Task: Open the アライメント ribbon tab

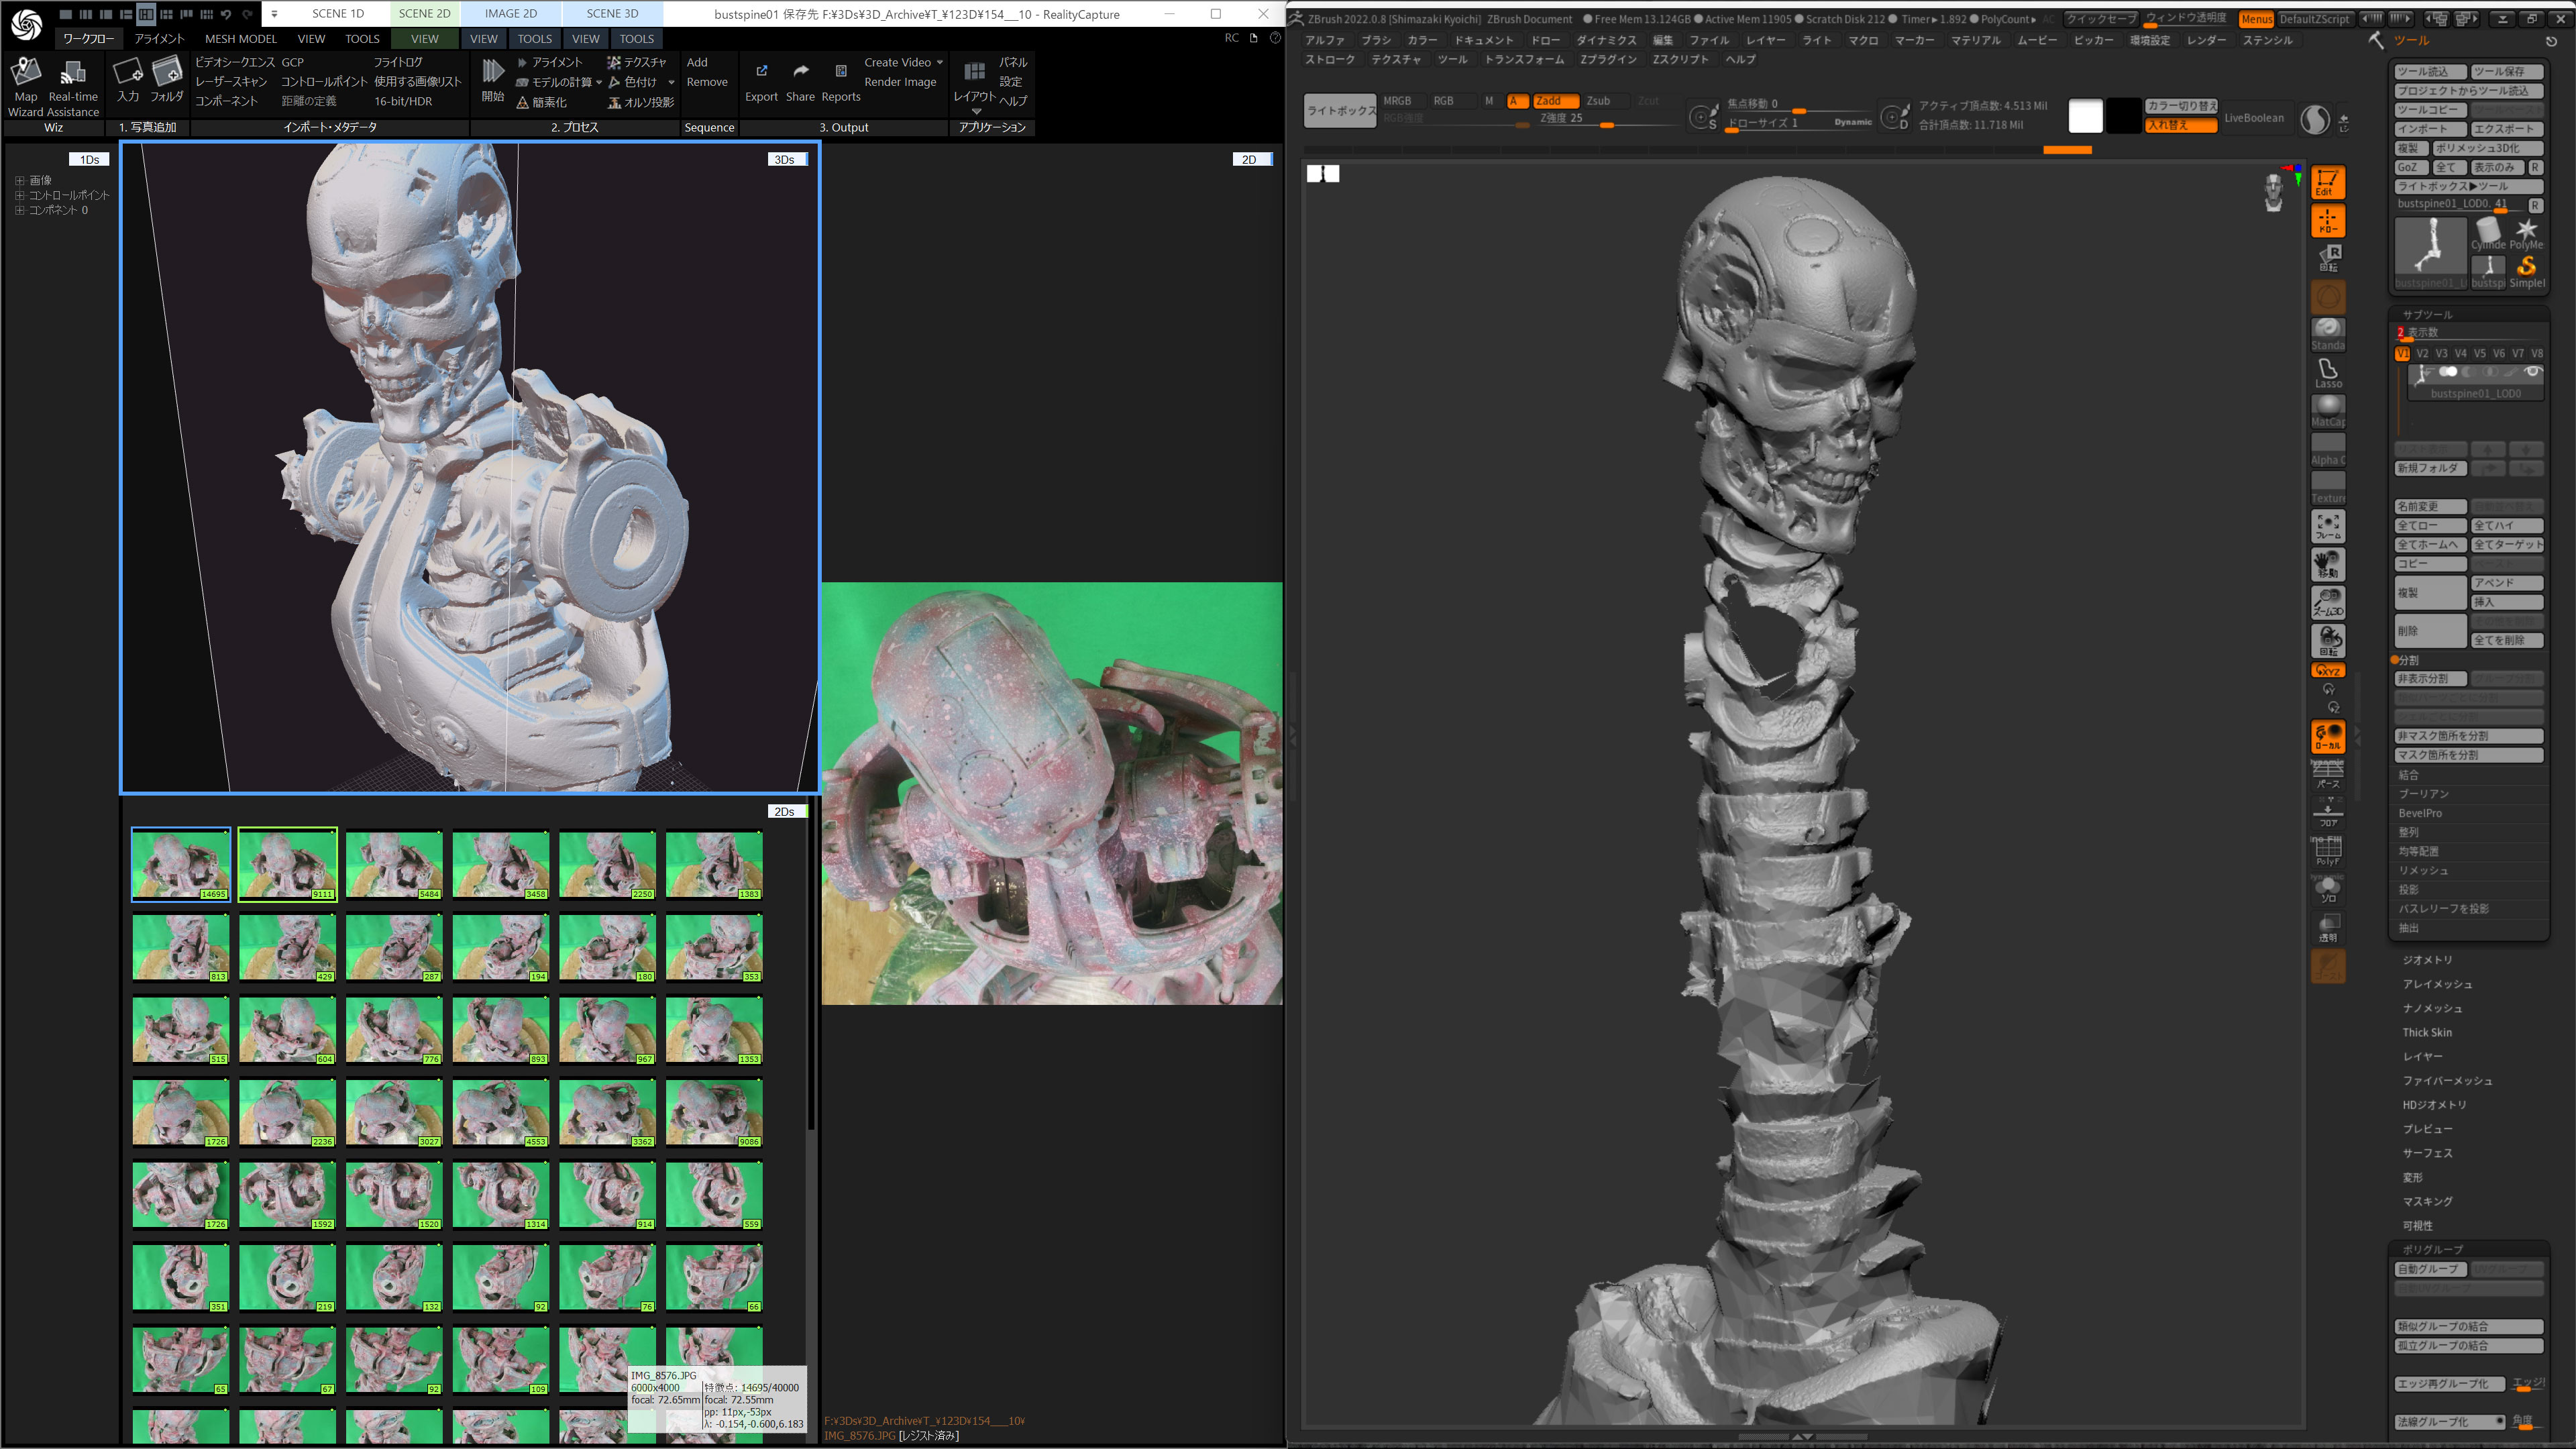Action: [x=159, y=39]
